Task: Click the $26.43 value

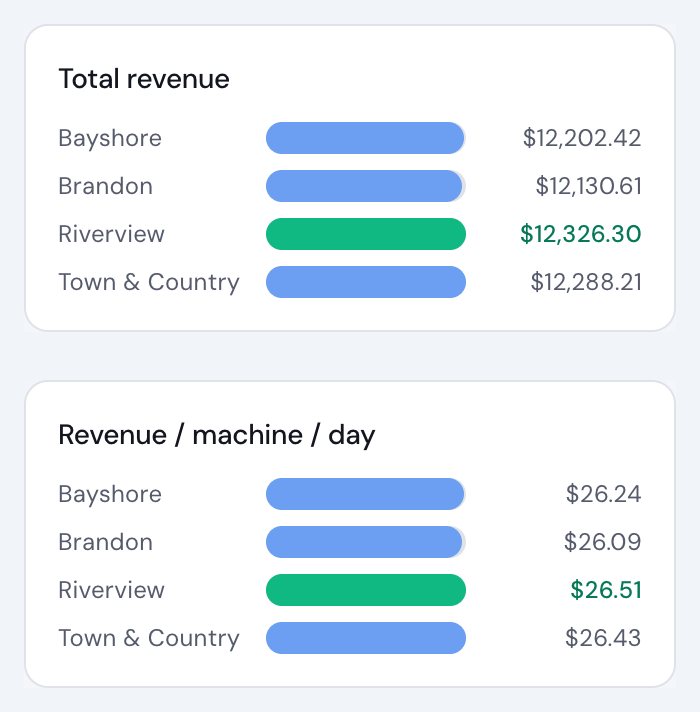Action: coord(603,638)
